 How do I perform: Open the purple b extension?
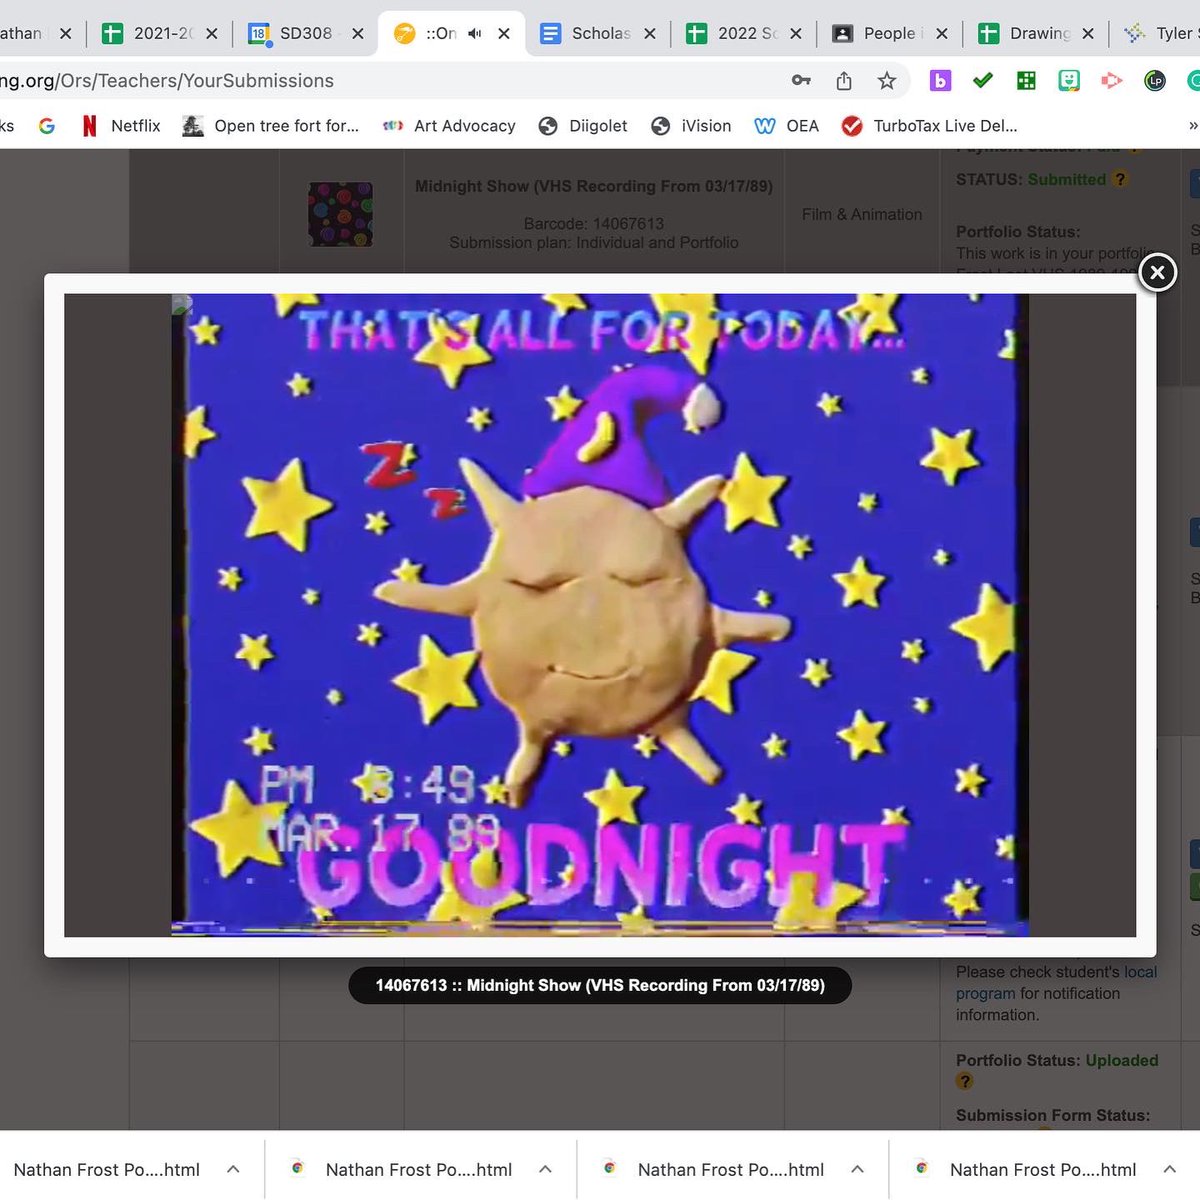click(x=940, y=81)
